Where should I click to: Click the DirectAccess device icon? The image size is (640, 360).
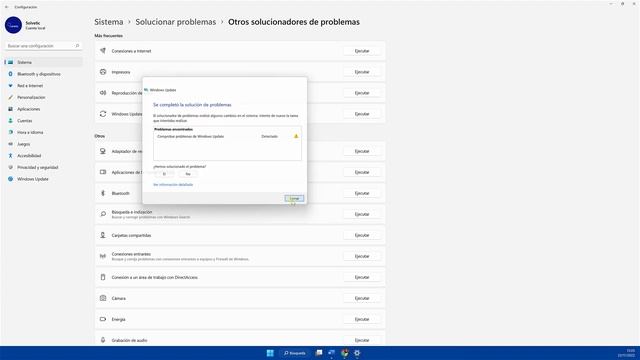[x=103, y=277]
